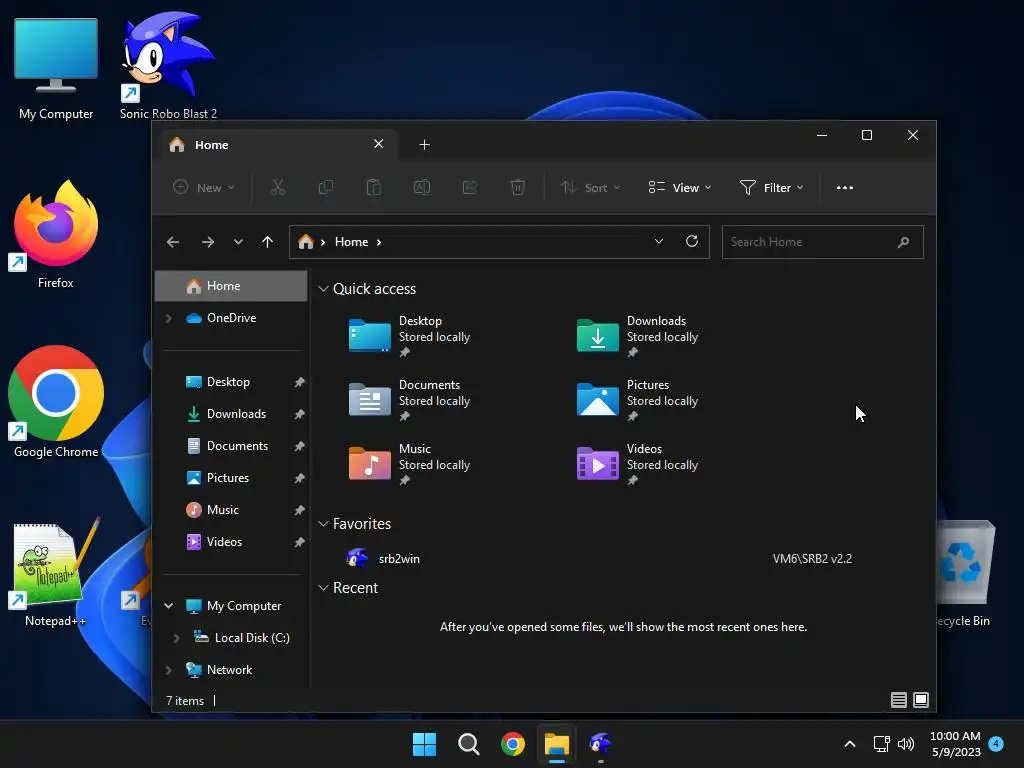Click the Paste clipboard icon in the toolbar
1024x768 pixels.
click(374, 187)
